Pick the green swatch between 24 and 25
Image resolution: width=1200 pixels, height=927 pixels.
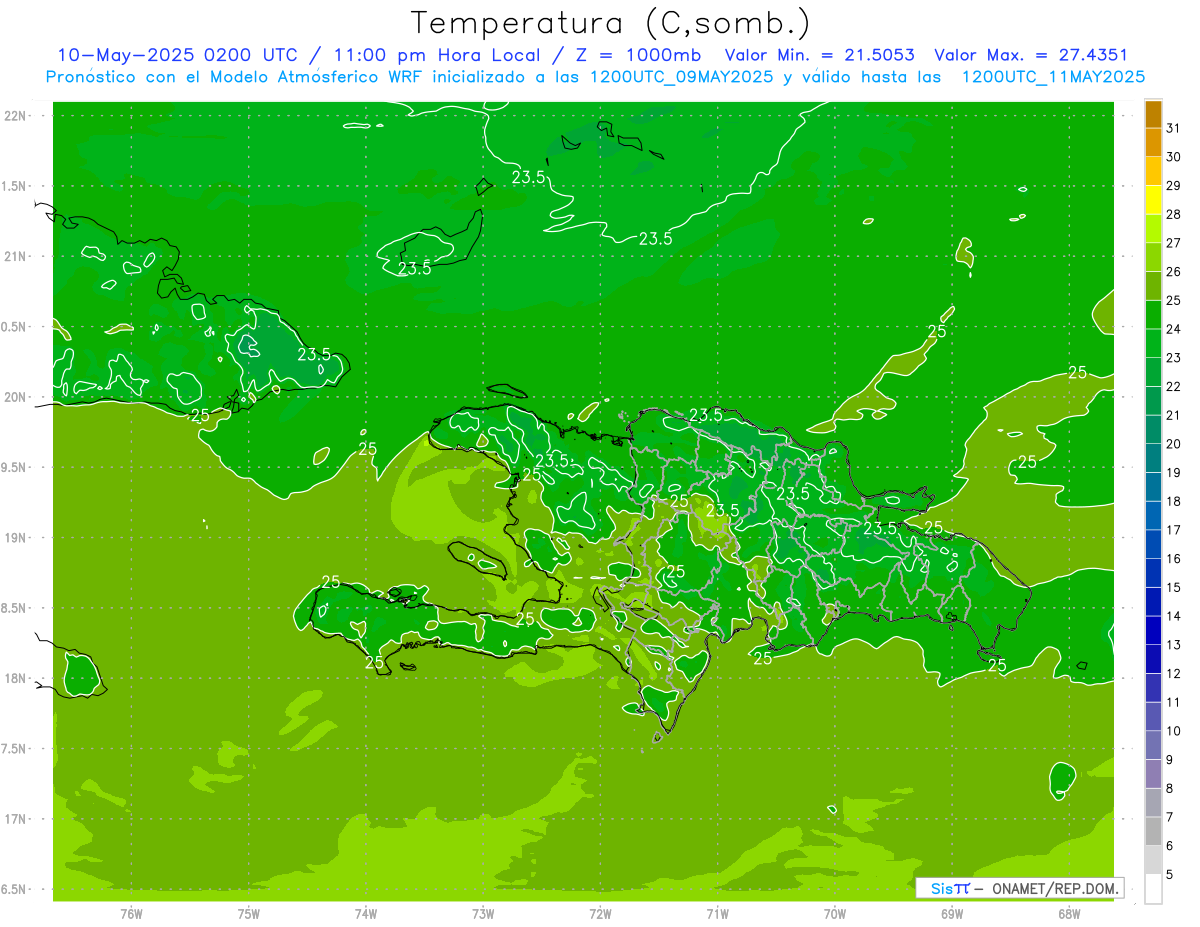pyautogui.click(x=1153, y=315)
